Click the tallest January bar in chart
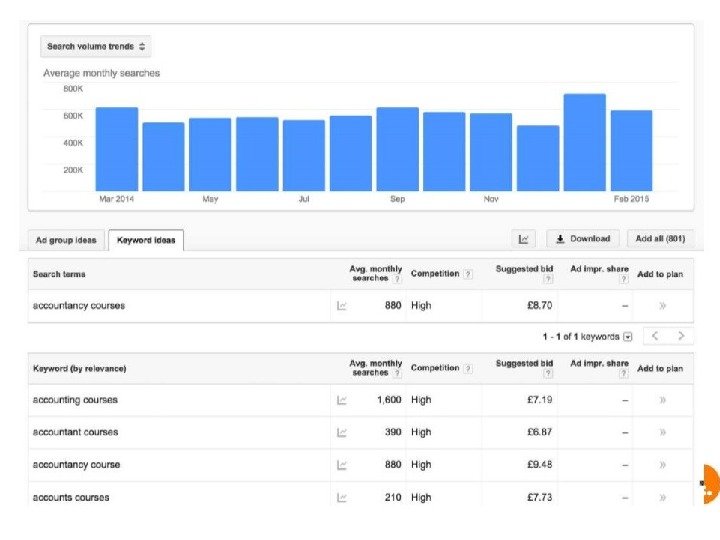 click(x=585, y=142)
